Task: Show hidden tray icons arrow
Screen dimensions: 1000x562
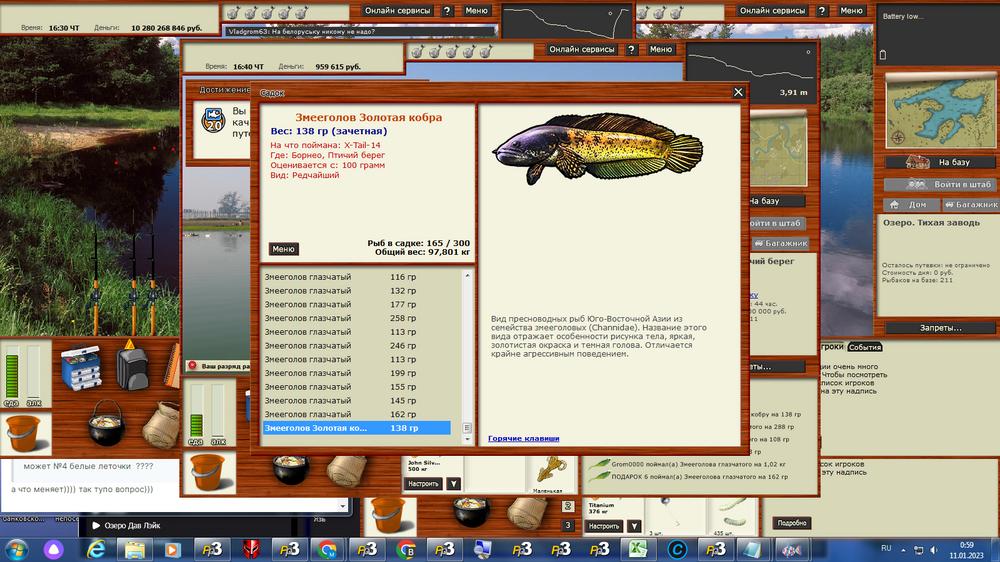Action: pyautogui.click(x=903, y=550)
